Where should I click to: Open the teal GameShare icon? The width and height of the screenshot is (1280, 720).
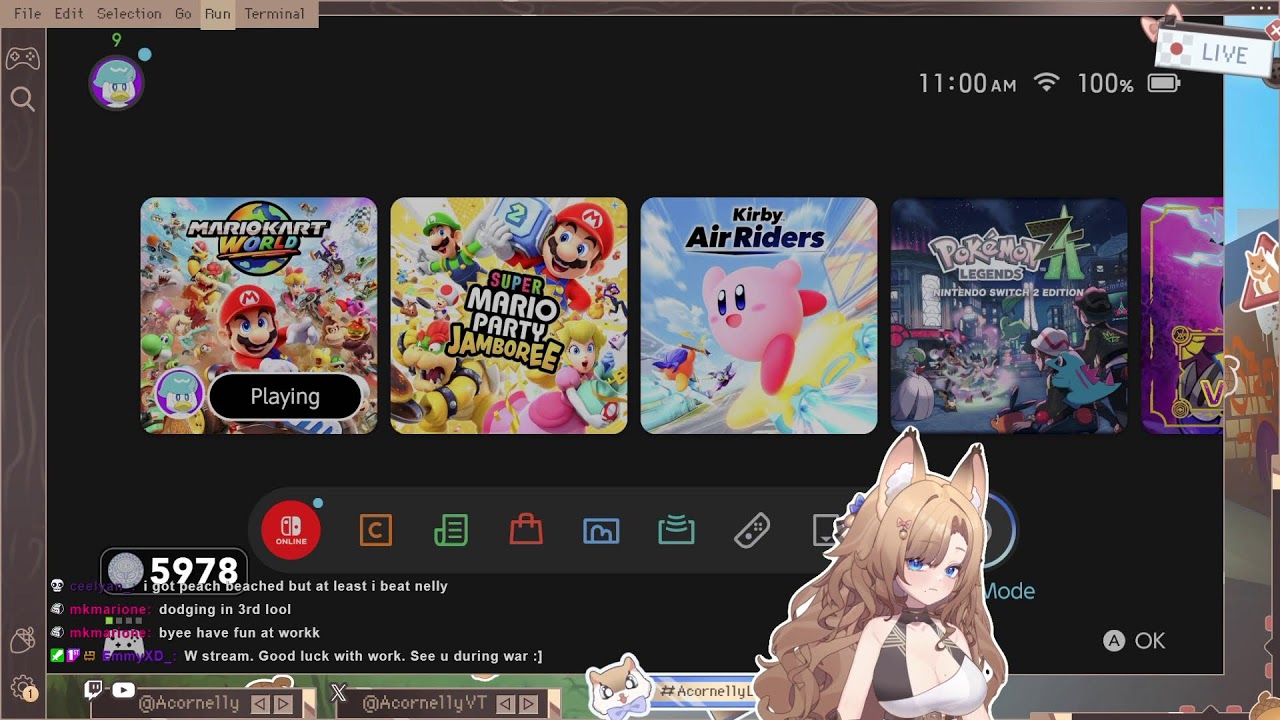click(x=676, y=530)
